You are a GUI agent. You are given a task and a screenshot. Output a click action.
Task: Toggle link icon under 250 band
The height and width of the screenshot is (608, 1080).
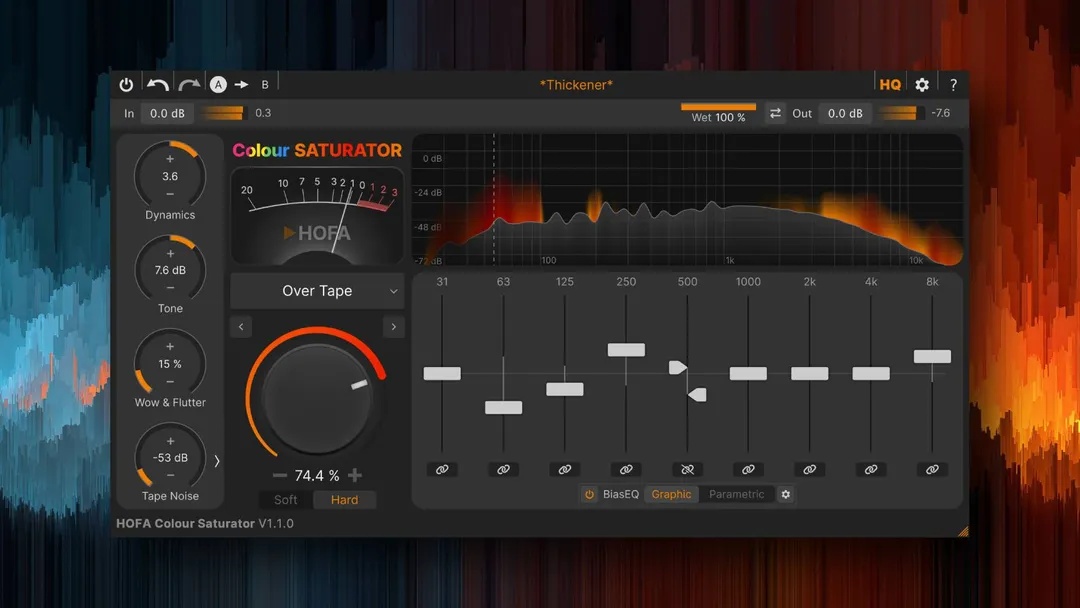pos(626,470)
